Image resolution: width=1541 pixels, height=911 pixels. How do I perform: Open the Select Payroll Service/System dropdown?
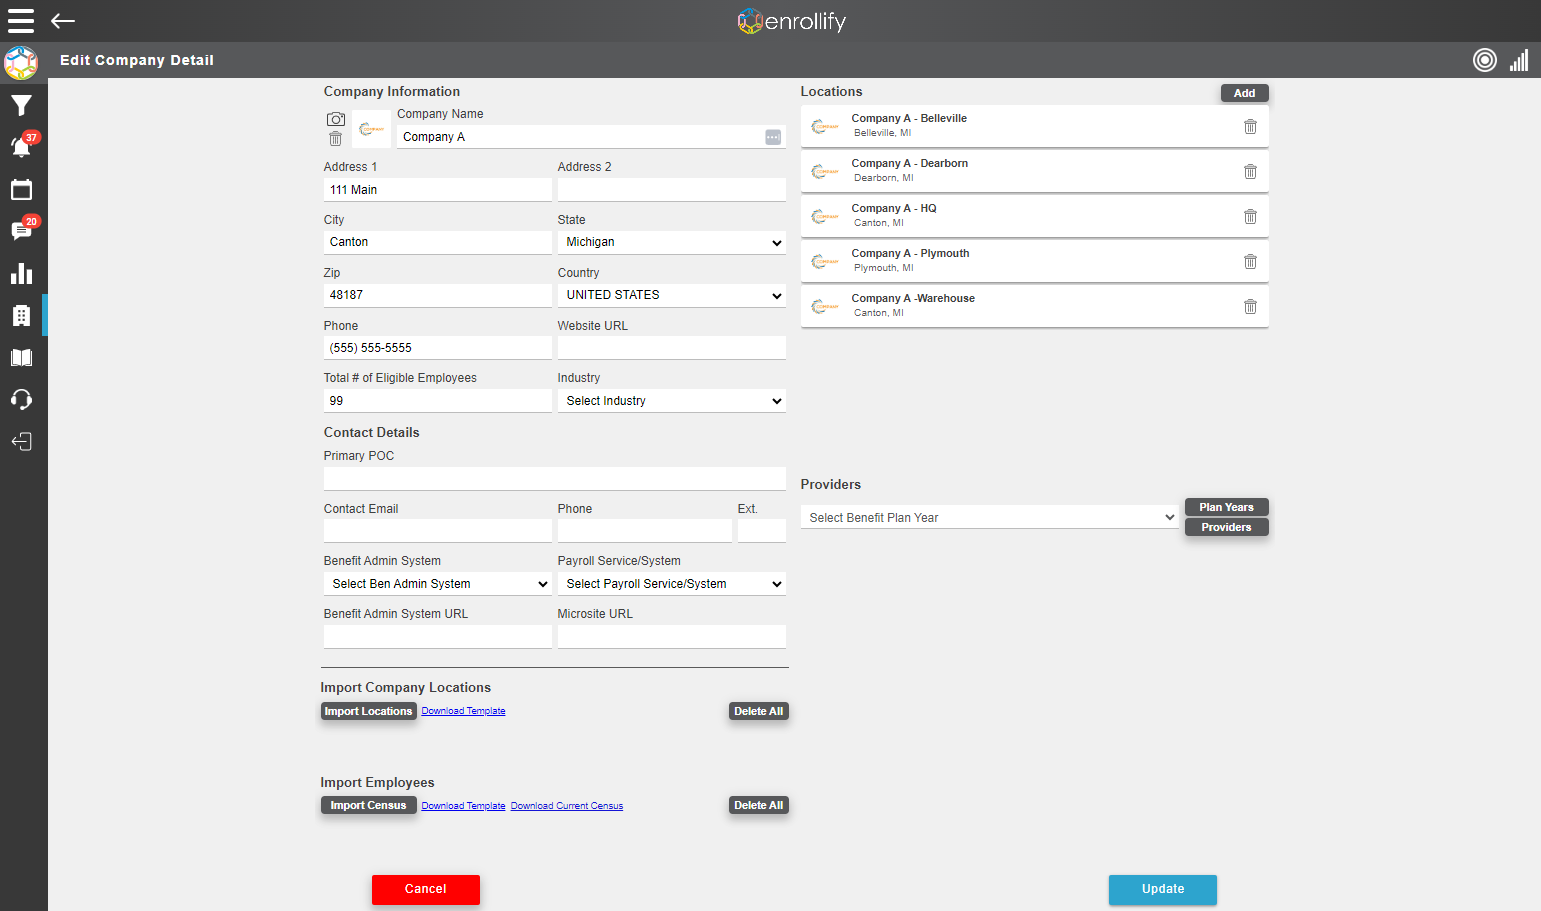(672, 584)
